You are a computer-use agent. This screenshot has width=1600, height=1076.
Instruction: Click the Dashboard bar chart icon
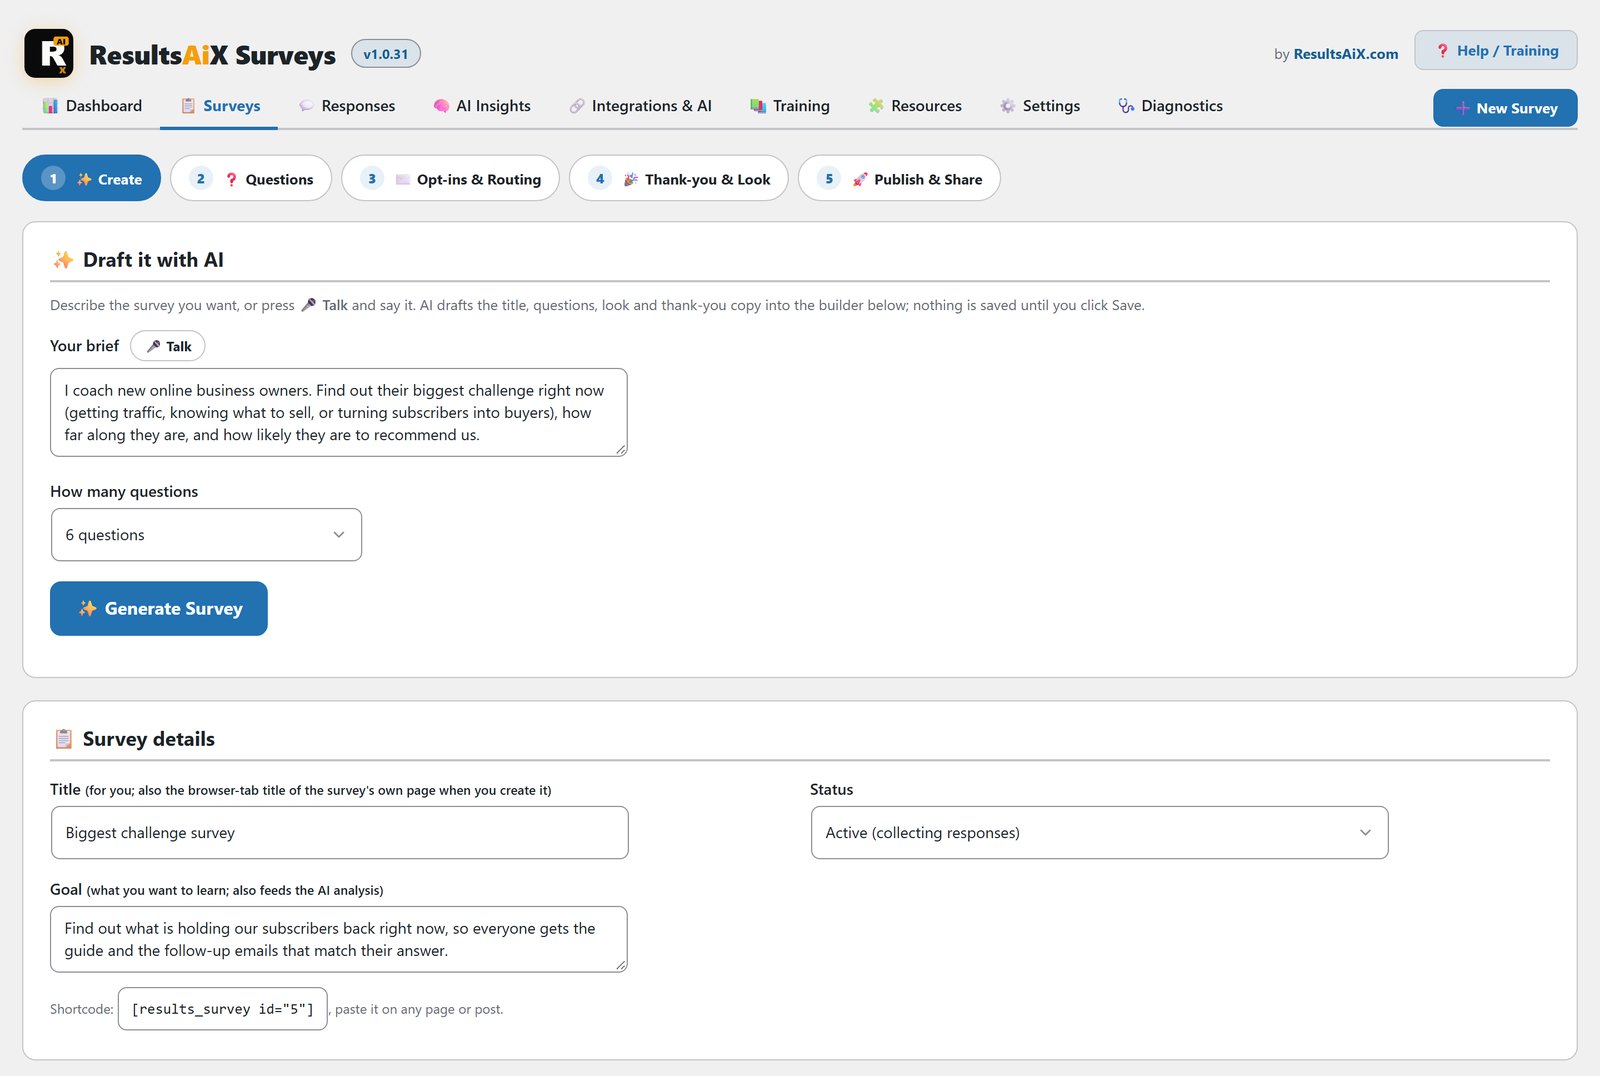coord(50,106)
